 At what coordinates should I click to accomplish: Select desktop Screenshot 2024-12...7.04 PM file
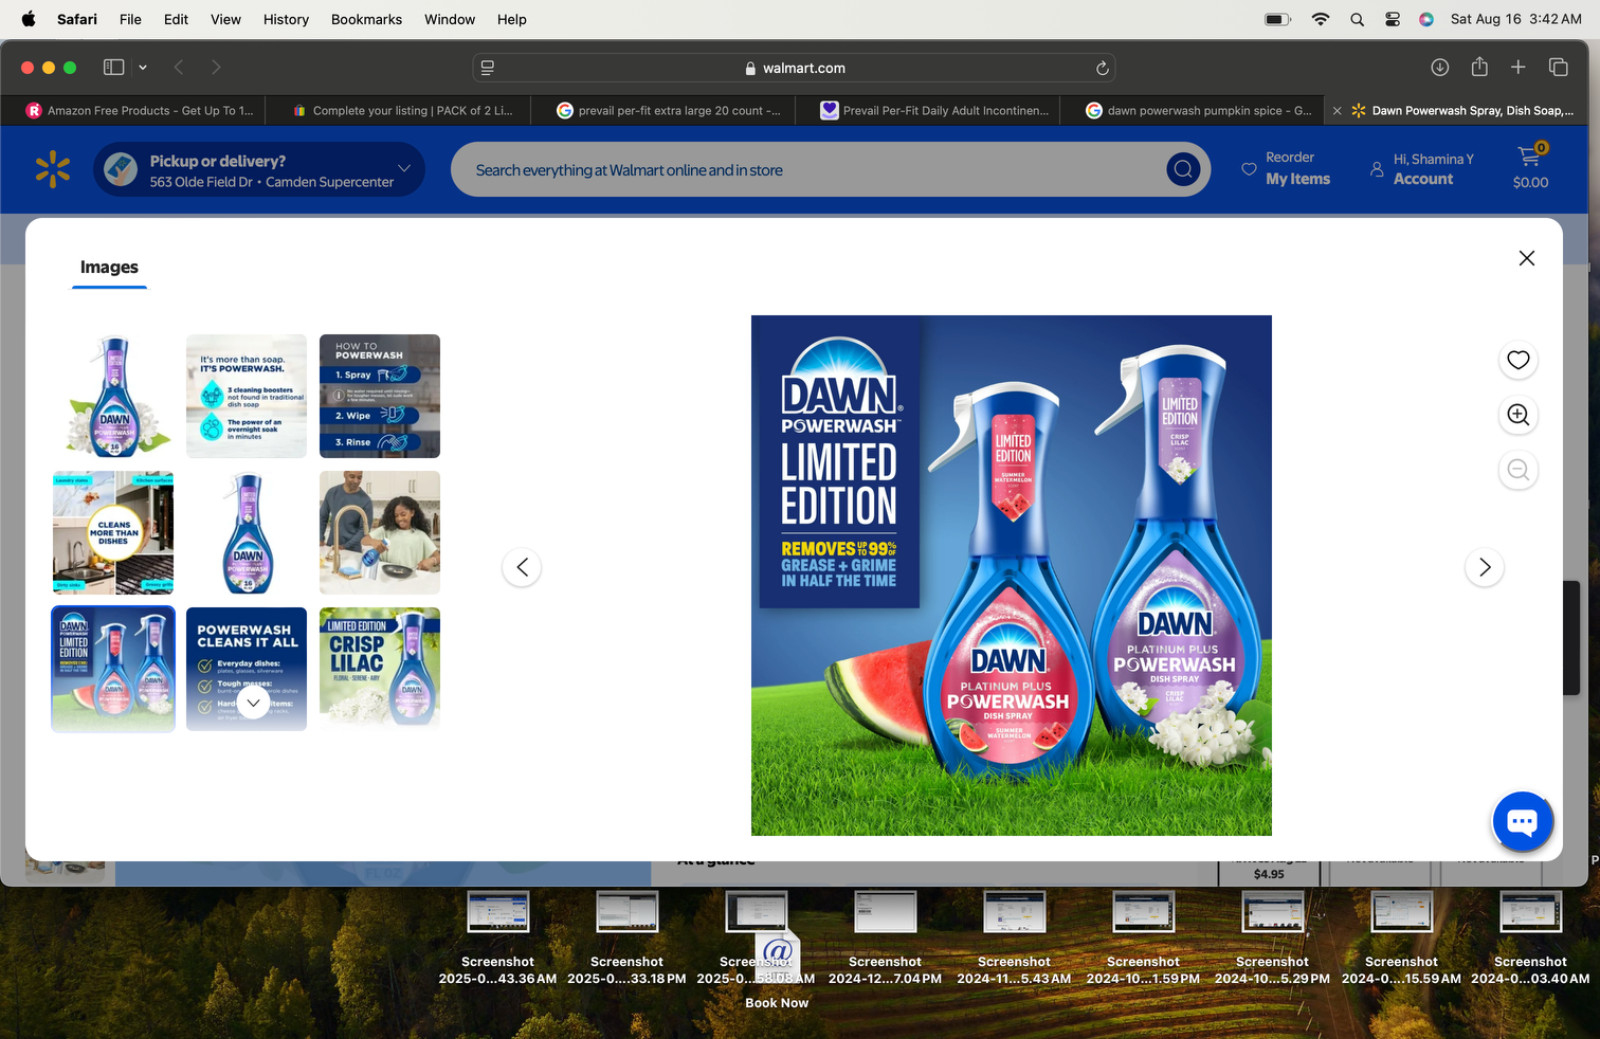pos(885,937)
